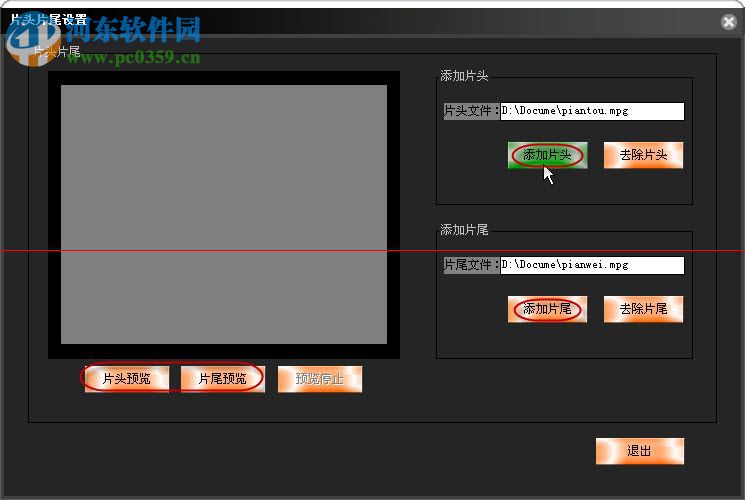This screenshot has height=500, width=745.
Task: Select the 片尾文件: label
Action: pyautogui.click(x=471, y=265)
